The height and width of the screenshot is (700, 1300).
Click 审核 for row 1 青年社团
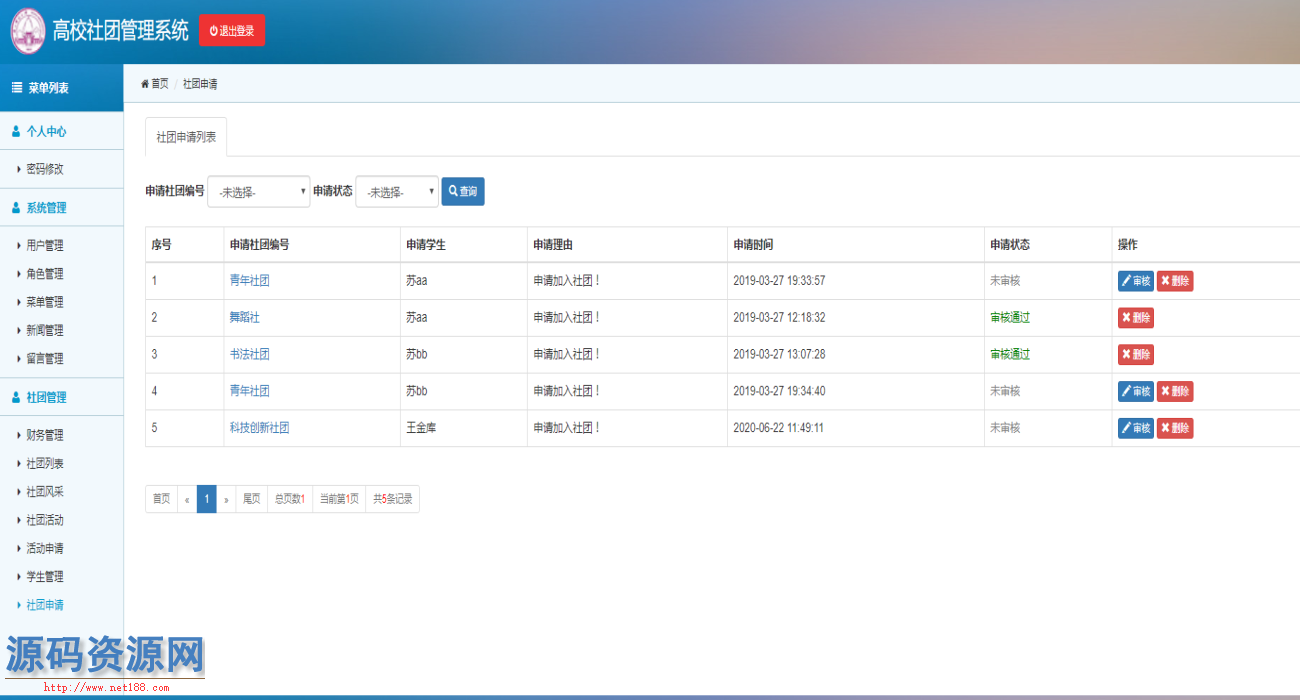1135,281
